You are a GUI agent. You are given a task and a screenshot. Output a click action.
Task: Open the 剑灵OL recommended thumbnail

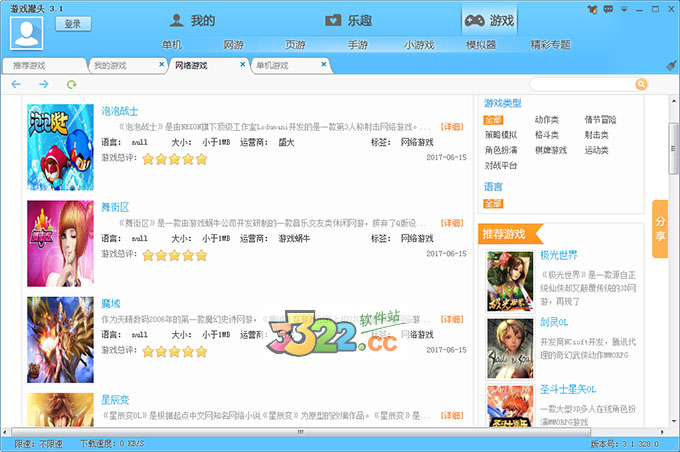point(510,348)
